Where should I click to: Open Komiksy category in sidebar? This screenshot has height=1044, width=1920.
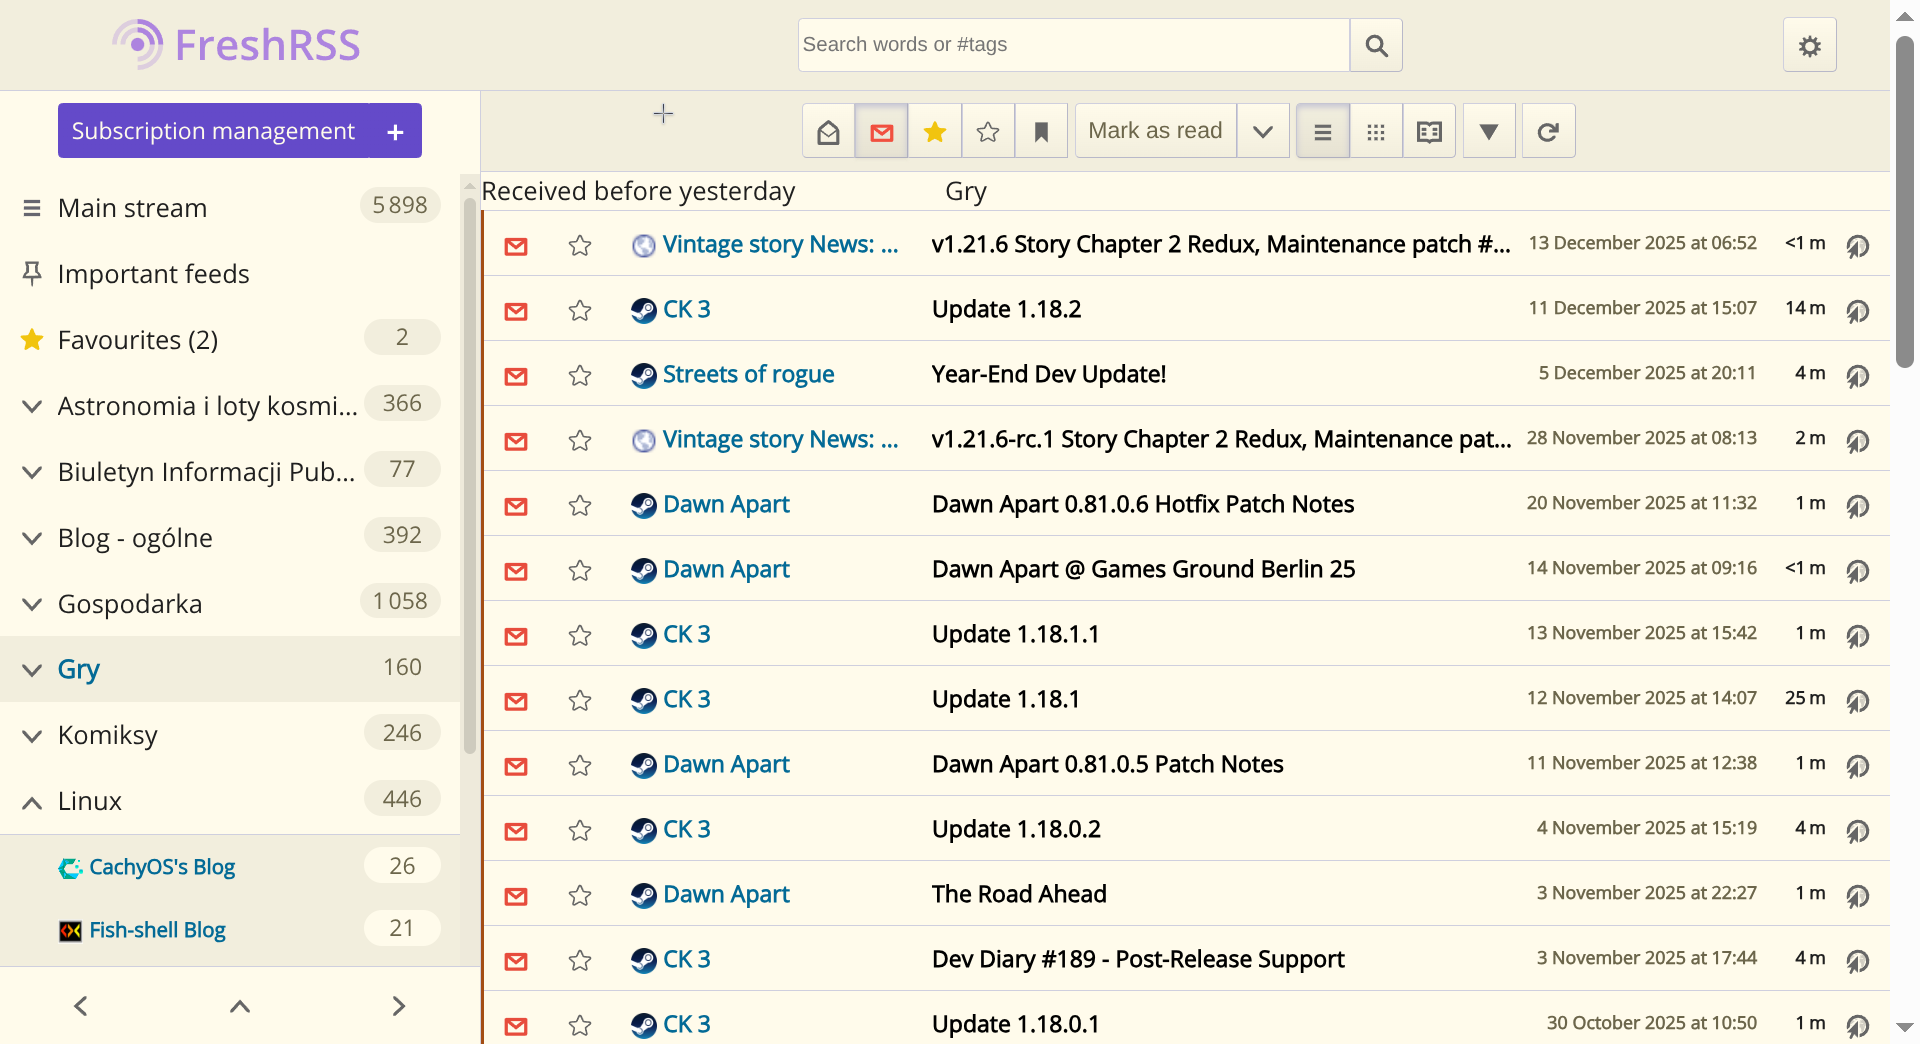[x=108, y=735]
